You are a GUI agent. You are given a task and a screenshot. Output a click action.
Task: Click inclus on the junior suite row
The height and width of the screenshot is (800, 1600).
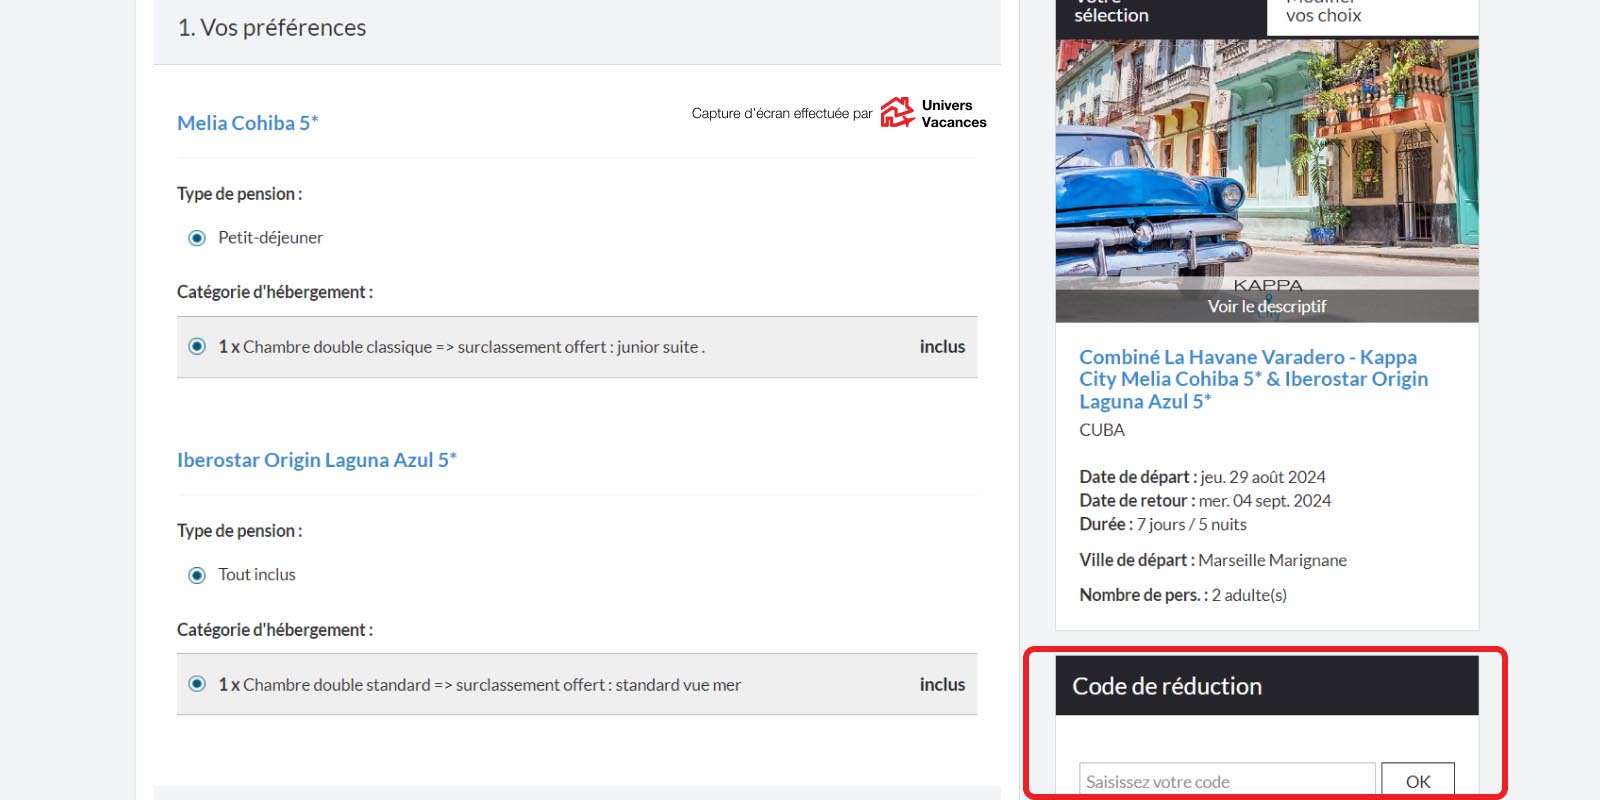(942, 347)
